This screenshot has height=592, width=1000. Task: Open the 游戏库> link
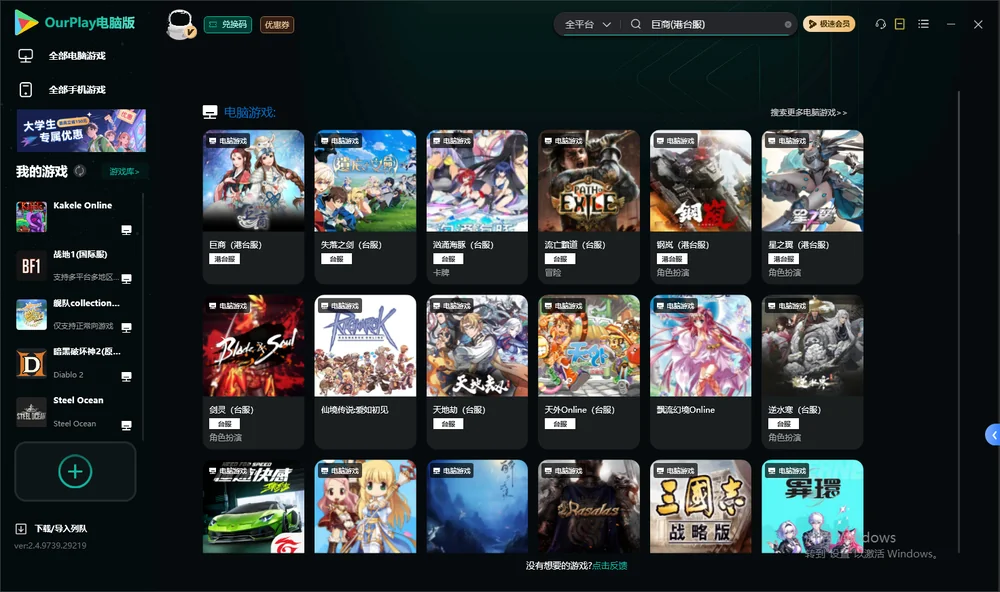[x=124, y=172]
